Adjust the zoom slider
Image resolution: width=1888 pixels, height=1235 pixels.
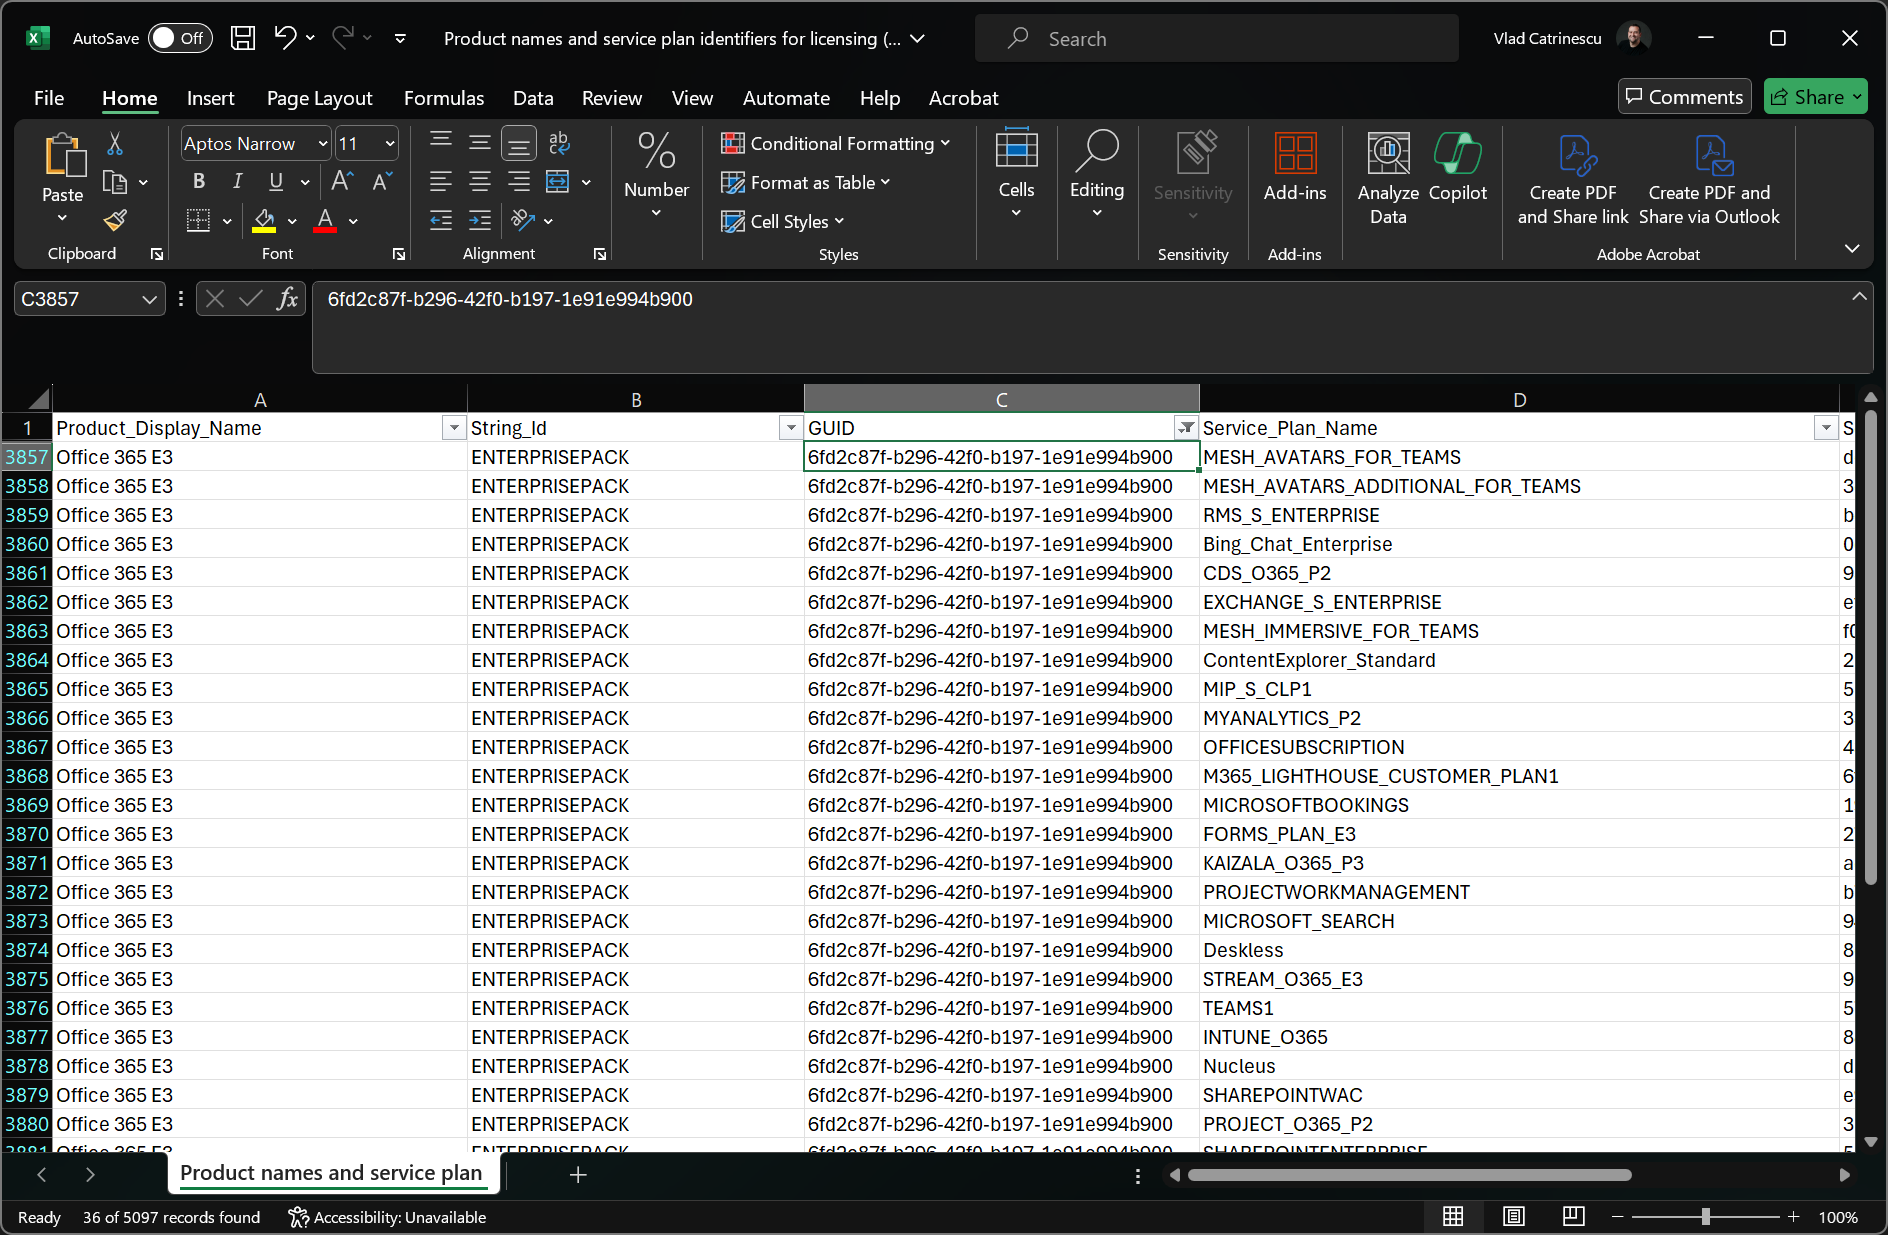(x=1705, y=1217)
